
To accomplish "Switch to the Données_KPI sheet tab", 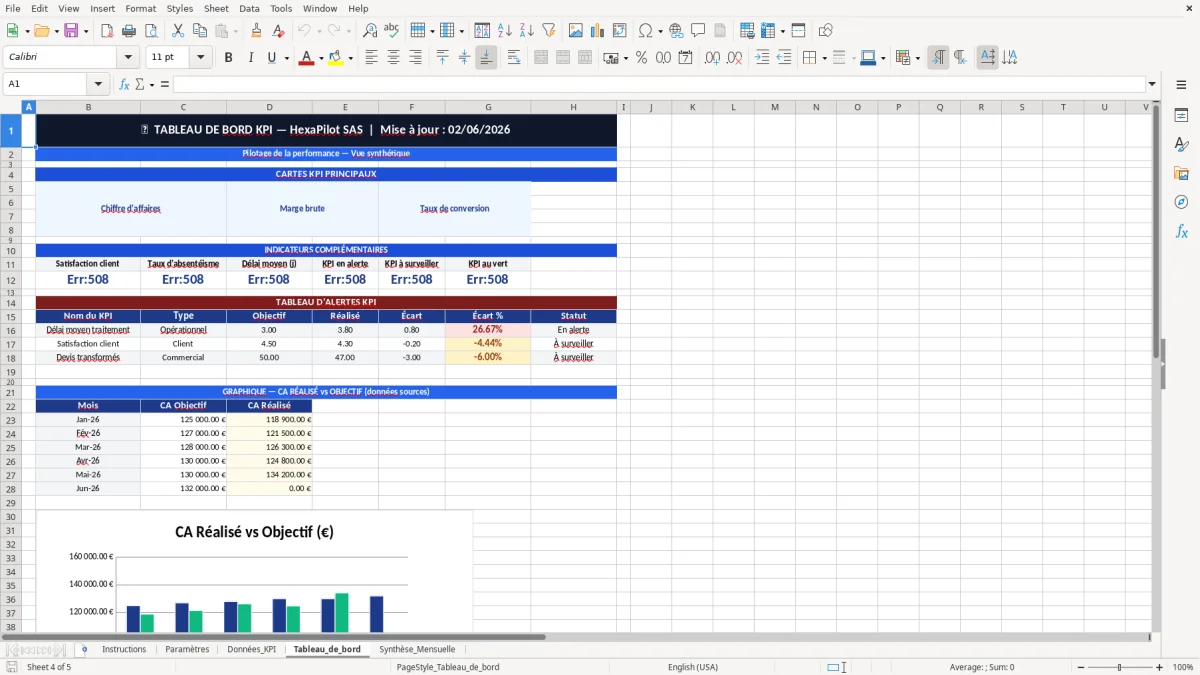I will (251, 649).
